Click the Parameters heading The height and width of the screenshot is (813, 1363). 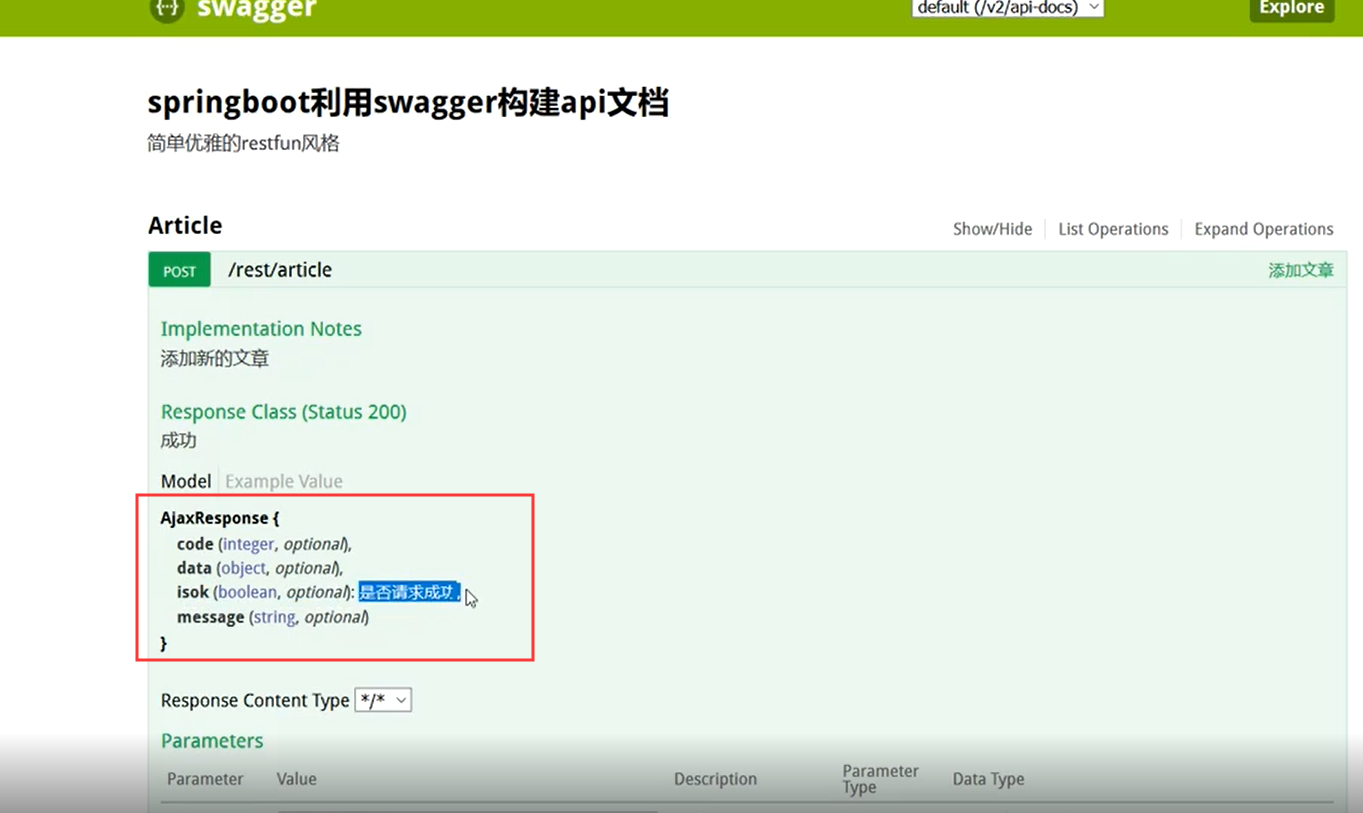click(212, 741)
